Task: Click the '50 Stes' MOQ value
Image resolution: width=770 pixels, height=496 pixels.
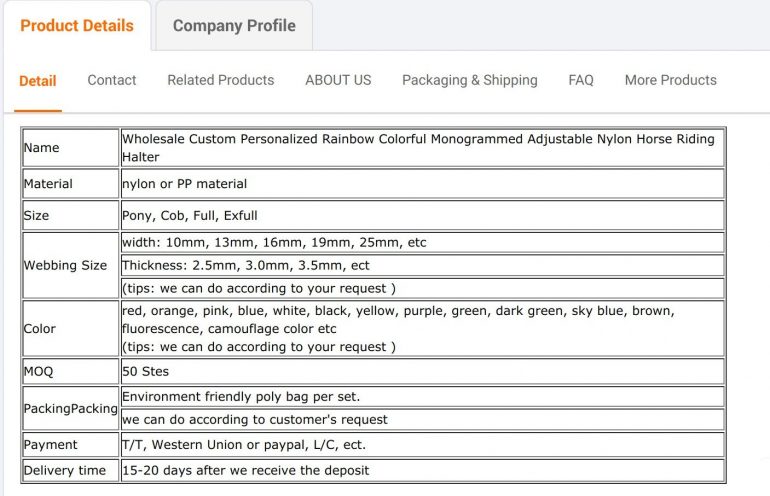Action: pos(146,371)
